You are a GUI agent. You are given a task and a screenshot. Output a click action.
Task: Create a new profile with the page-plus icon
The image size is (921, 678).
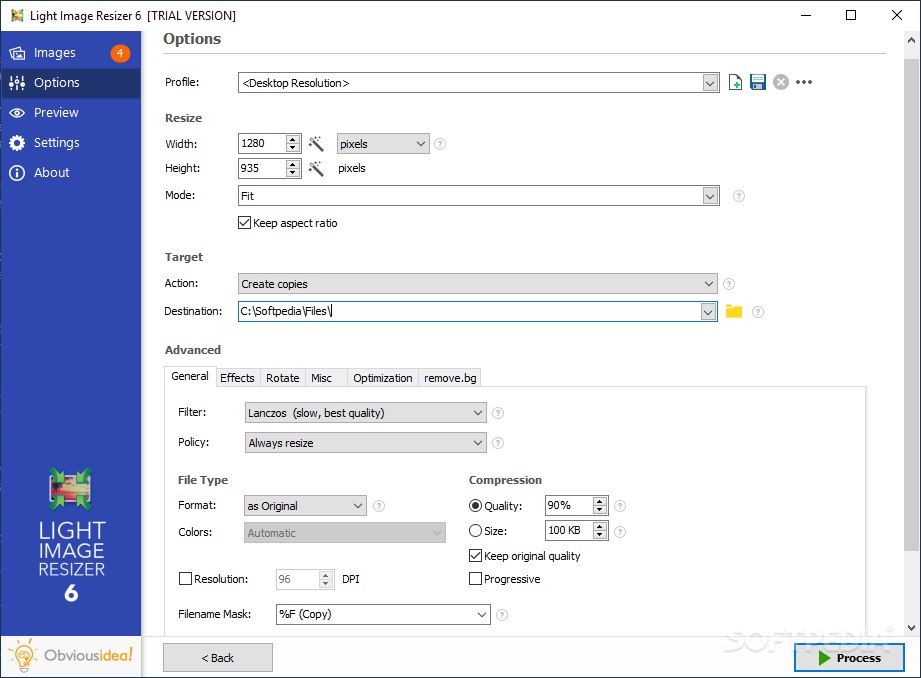point(735,82)
